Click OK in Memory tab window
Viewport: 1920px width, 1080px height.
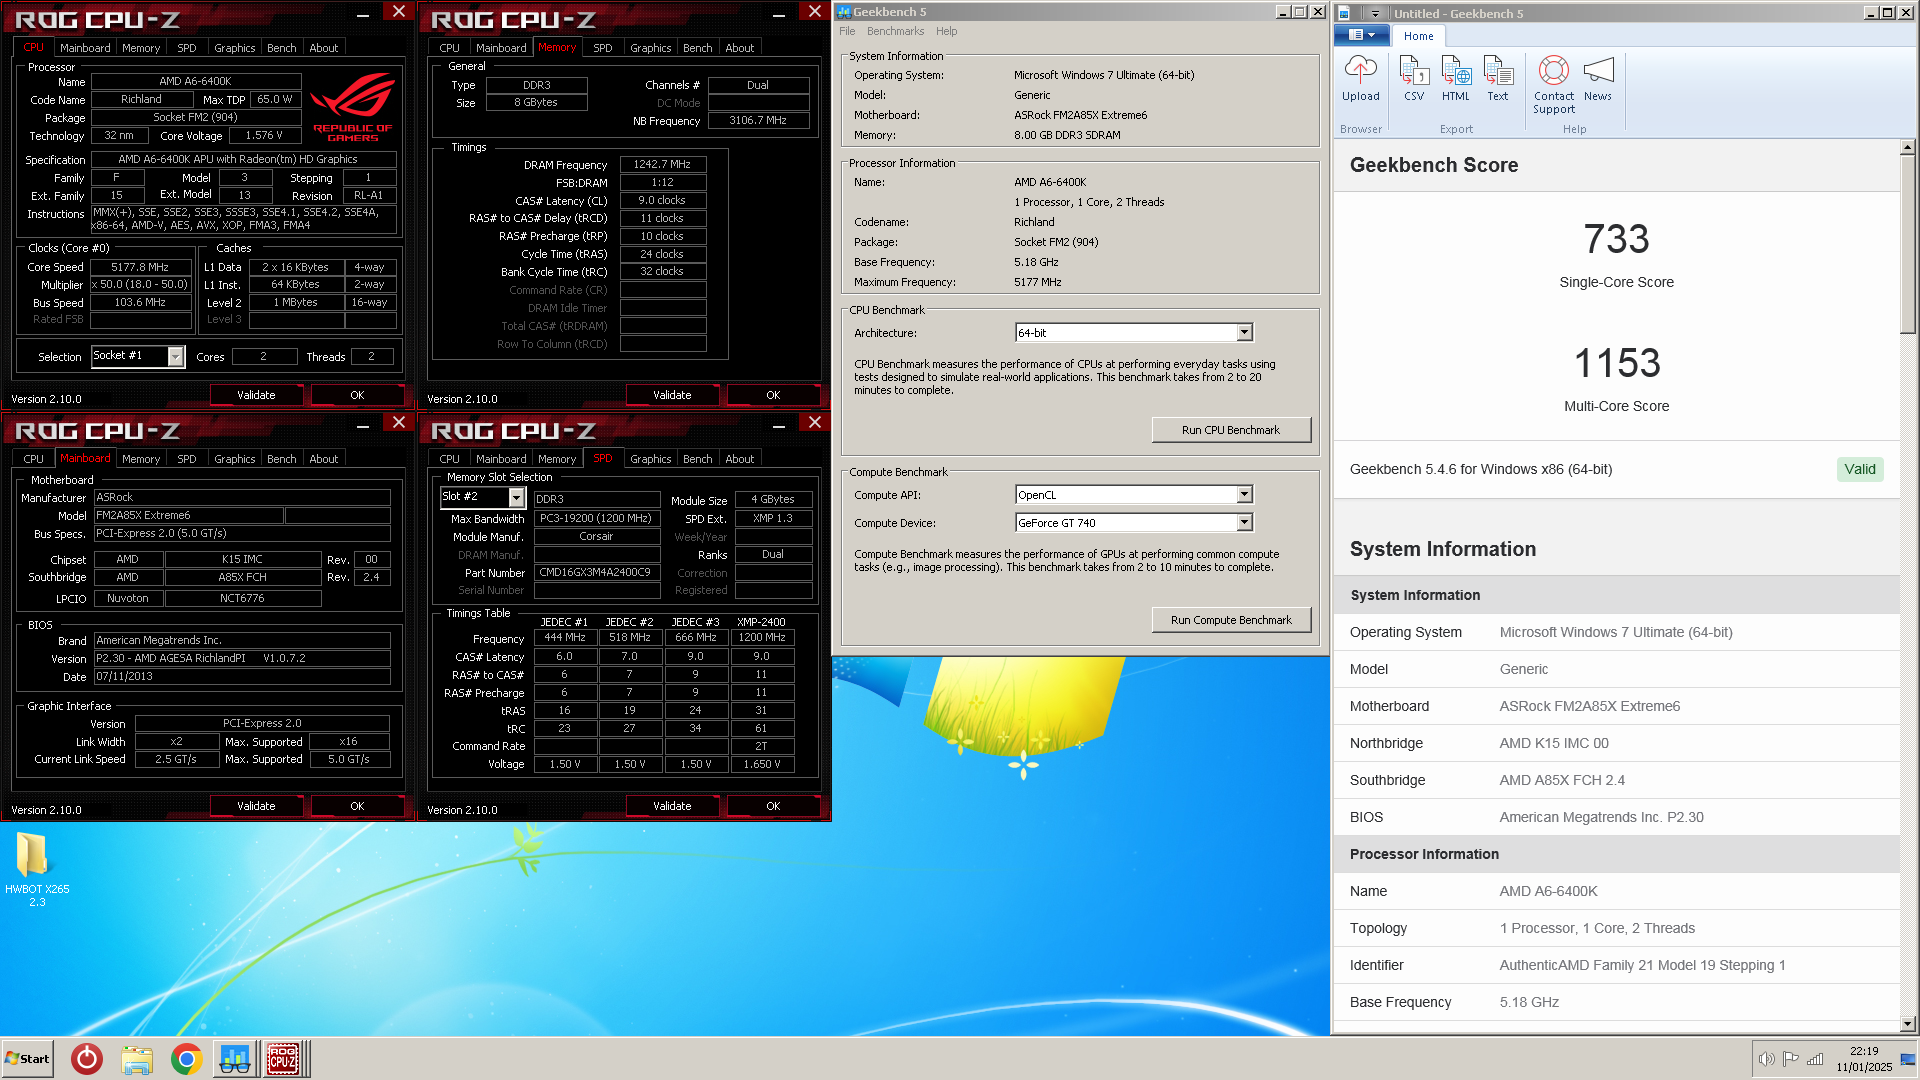tap(773, 395)
